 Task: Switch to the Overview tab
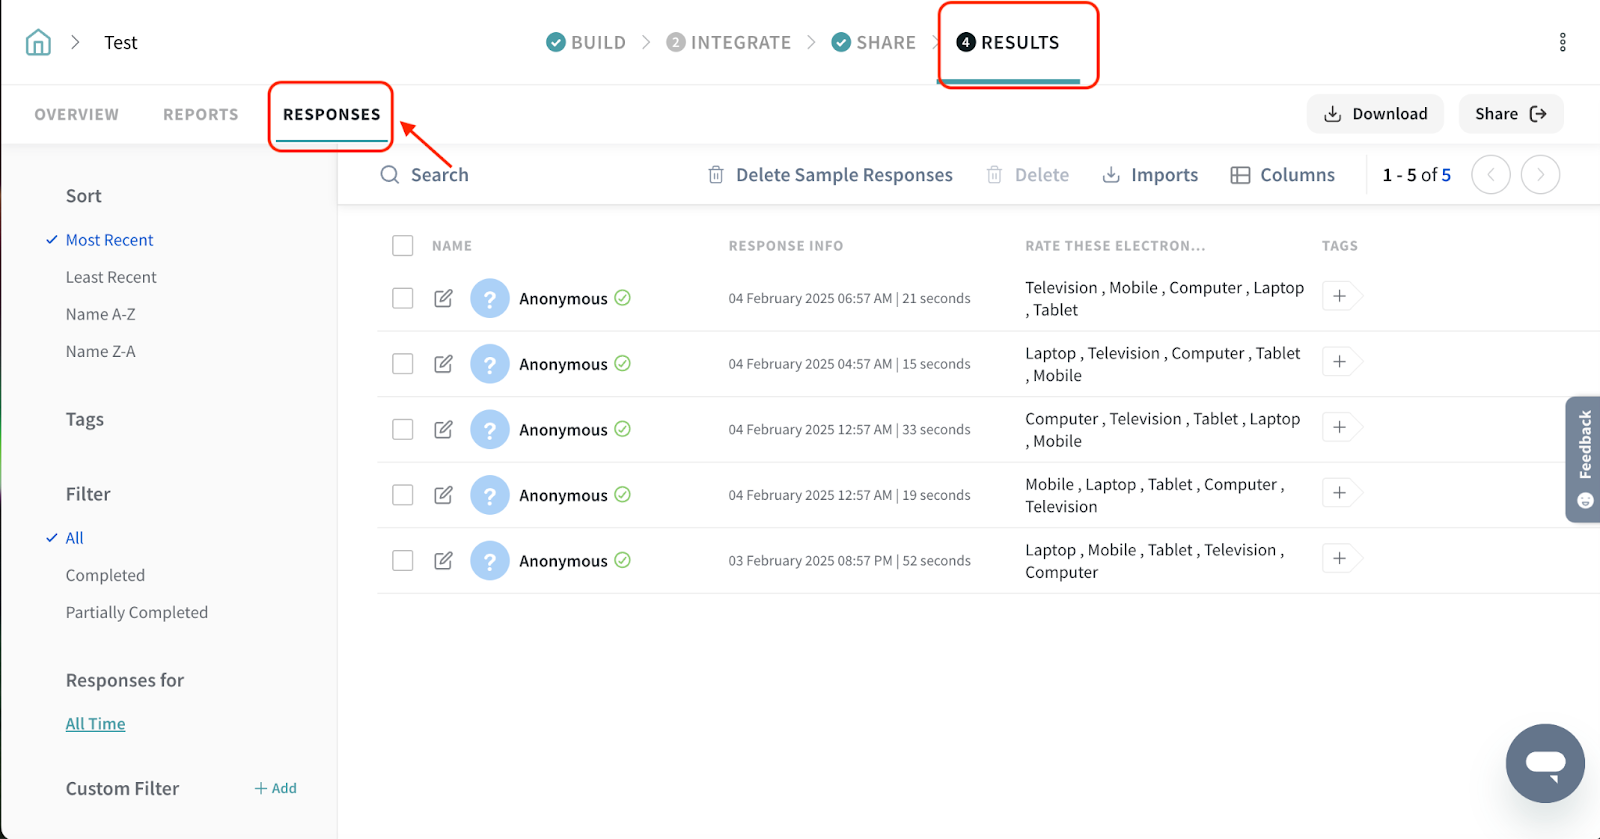coord(76,114)
